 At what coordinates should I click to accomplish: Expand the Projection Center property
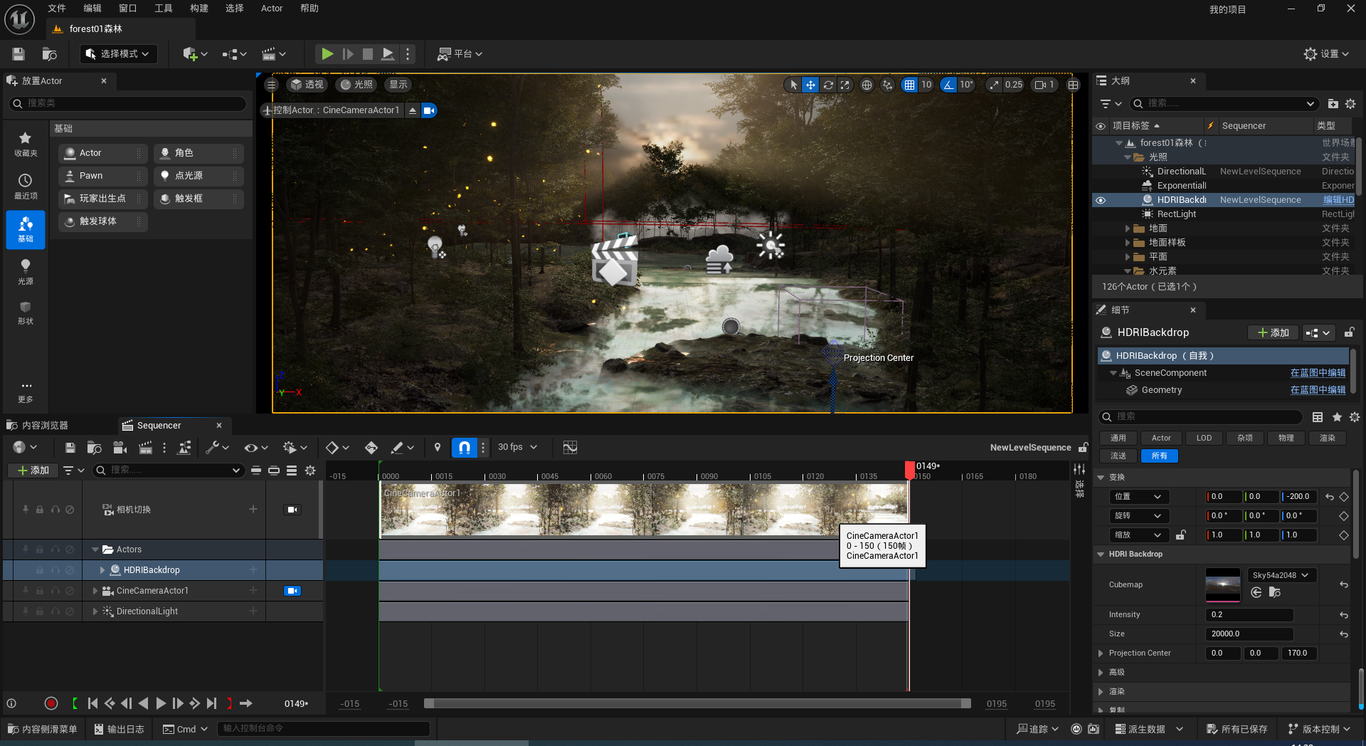pyautogui.click(x=1101, y=653)
